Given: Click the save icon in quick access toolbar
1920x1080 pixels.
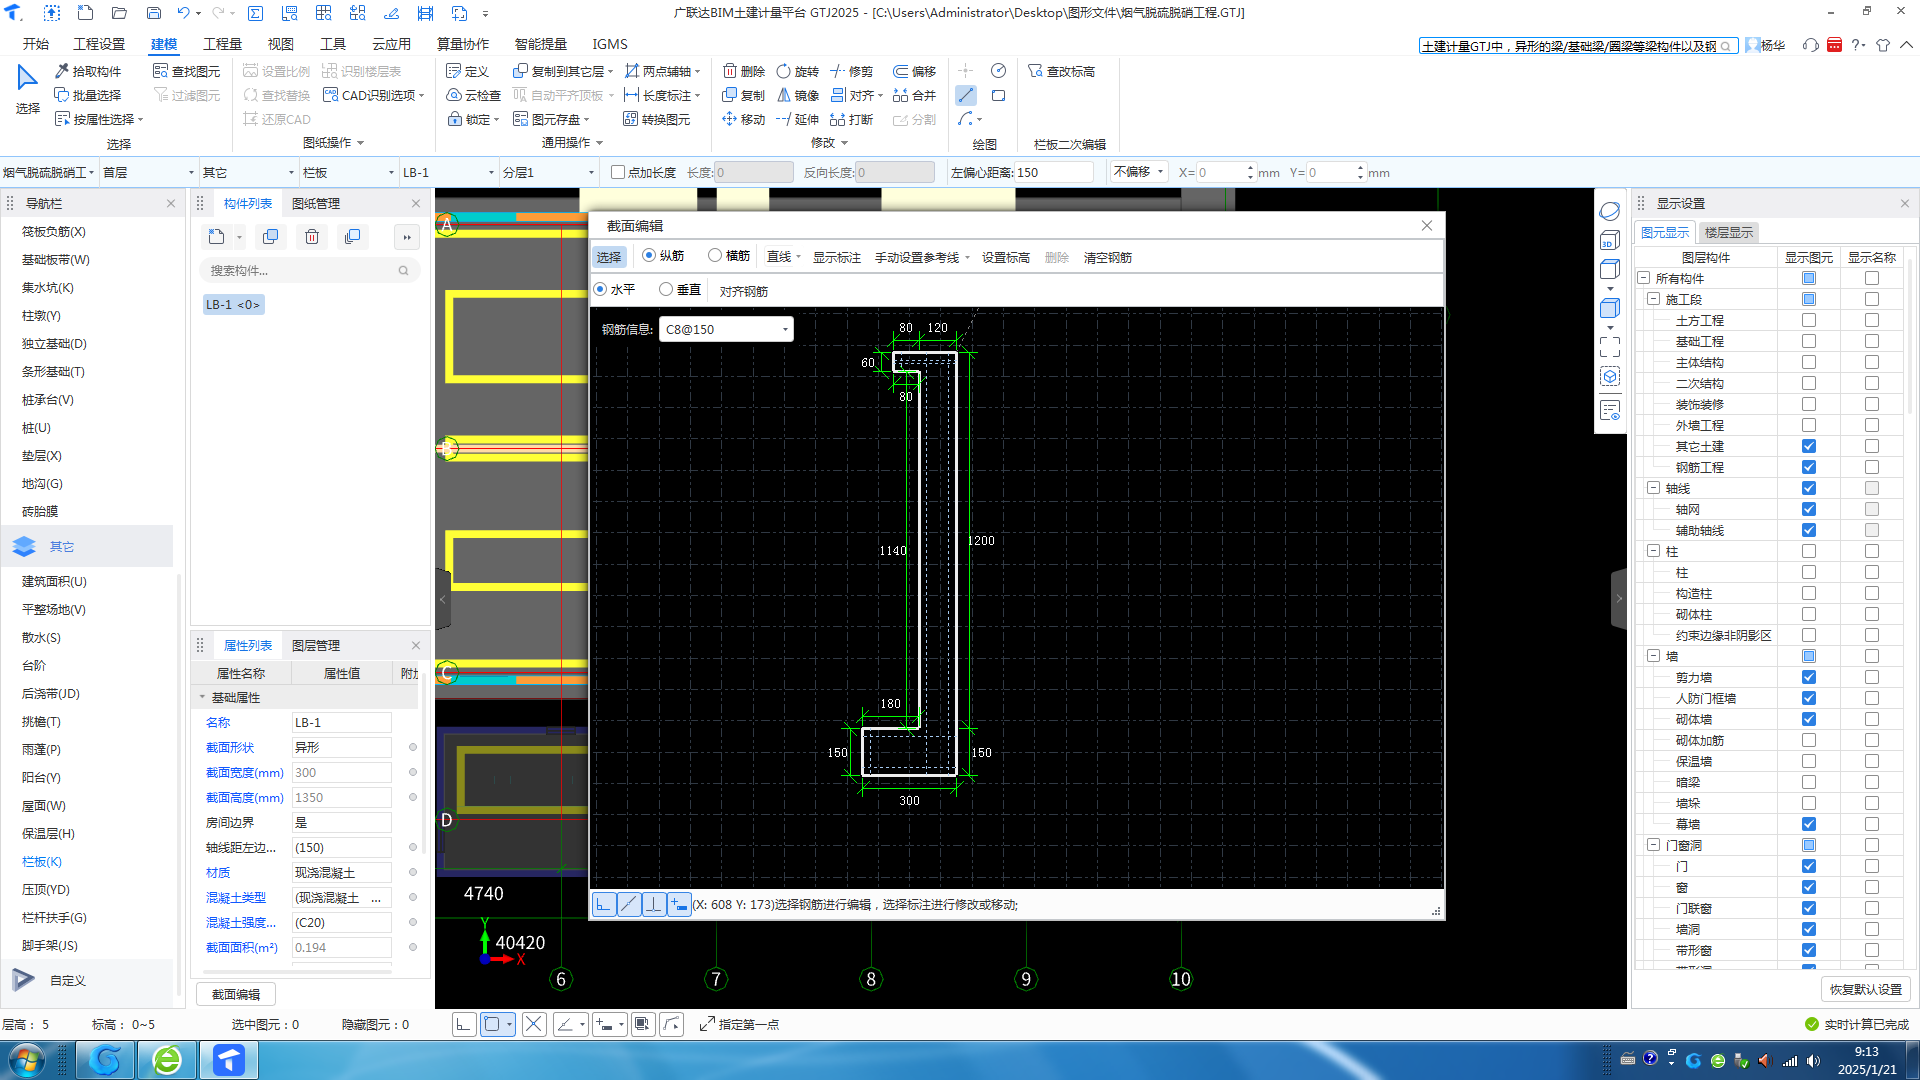Looking at the screenshot, I should coord(153,13).
